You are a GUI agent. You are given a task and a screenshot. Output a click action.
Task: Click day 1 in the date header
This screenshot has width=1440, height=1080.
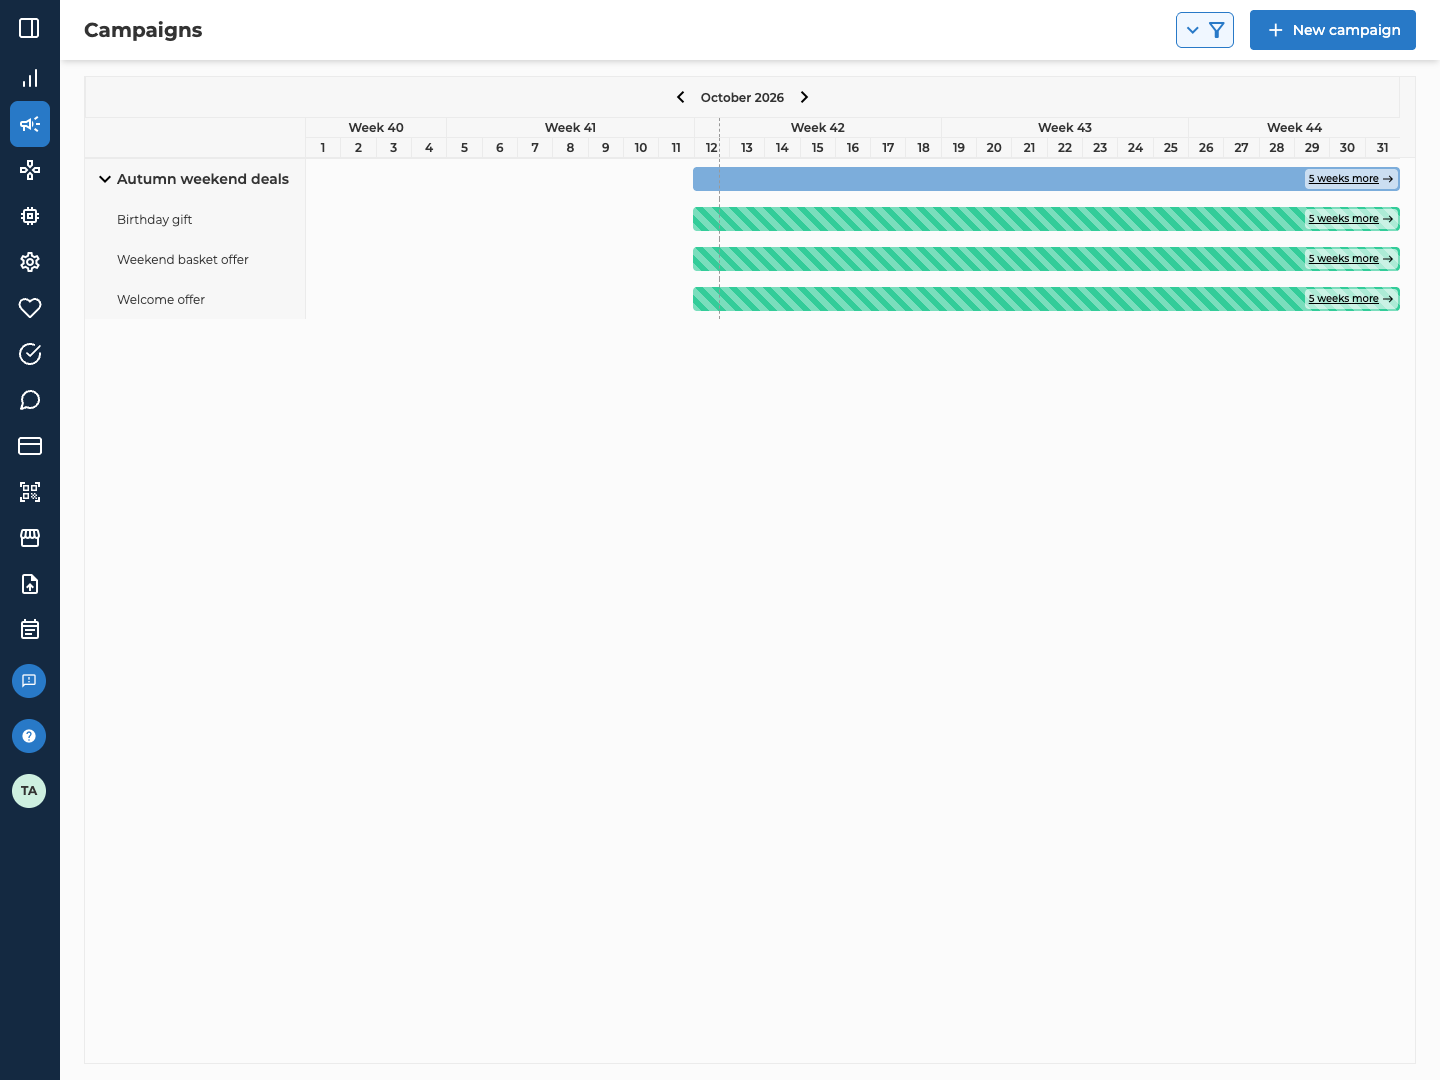pos(323,147)
